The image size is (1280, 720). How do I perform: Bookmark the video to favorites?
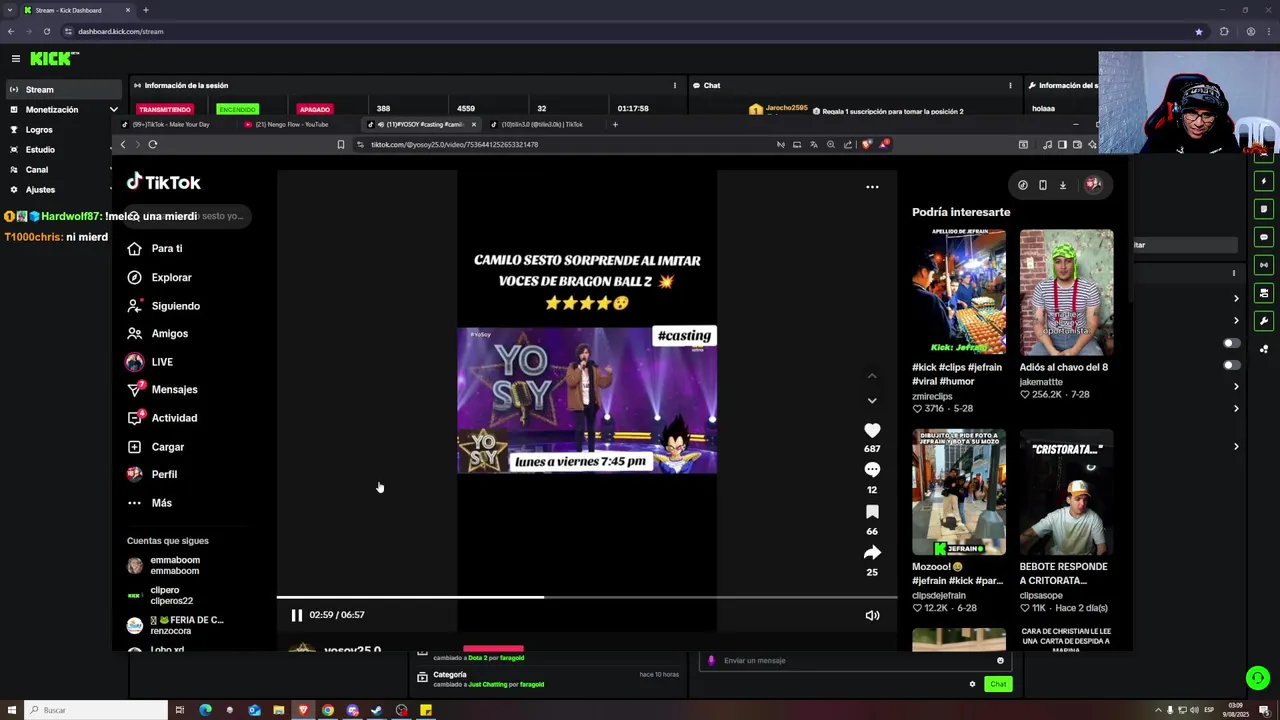point(872,512)
